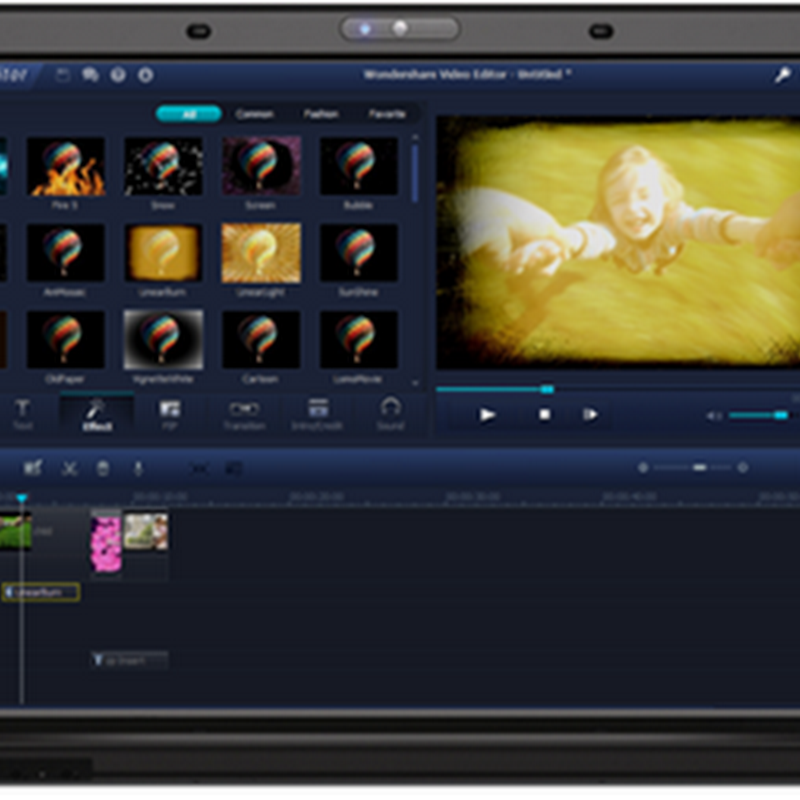This screenshot has width=800, height=800.
Task: Click the effects list scroll-up arrow
Action: pos(415,137)
